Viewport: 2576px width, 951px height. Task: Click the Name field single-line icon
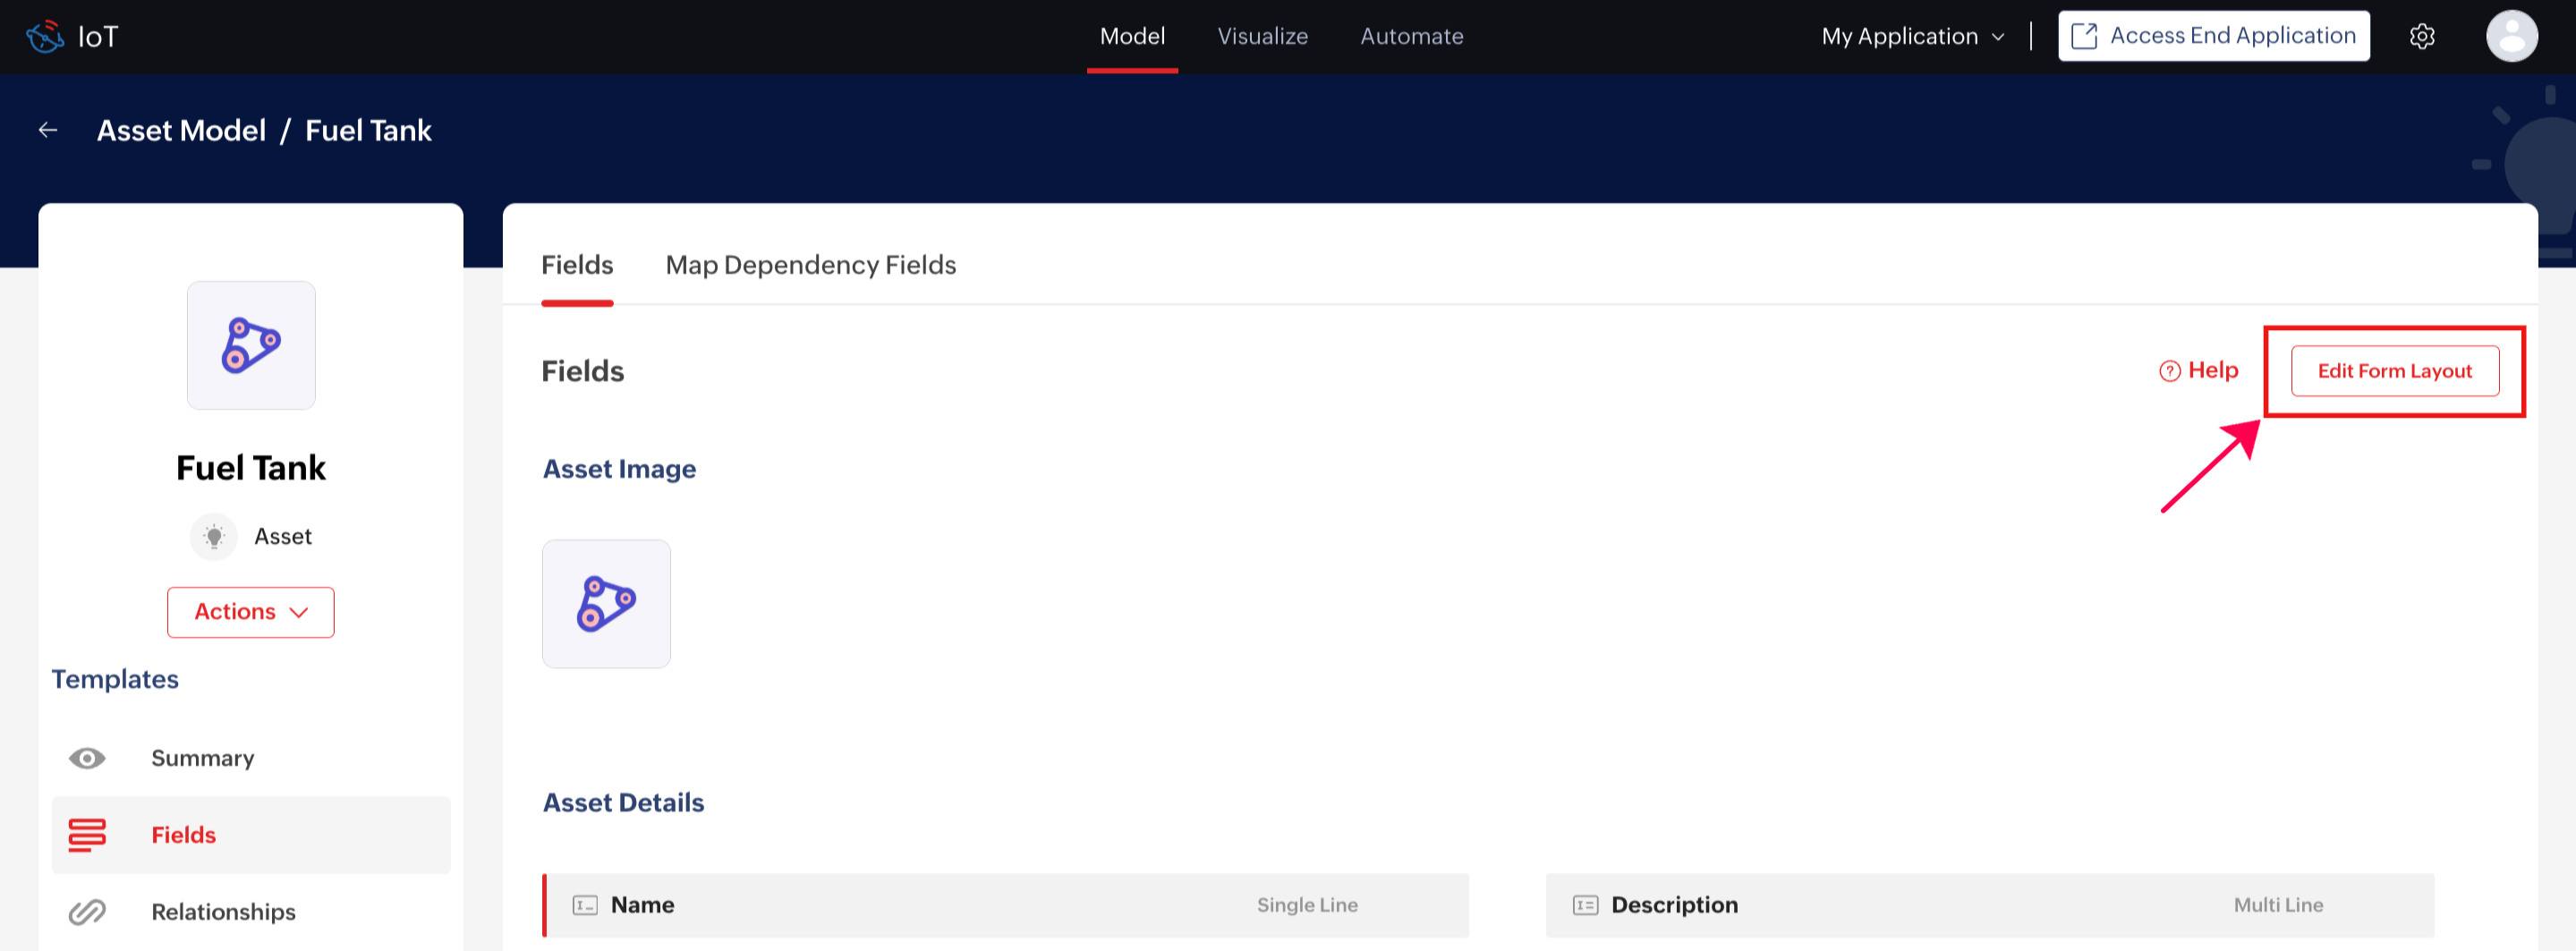pyautogui.click(x=585, y=905)
